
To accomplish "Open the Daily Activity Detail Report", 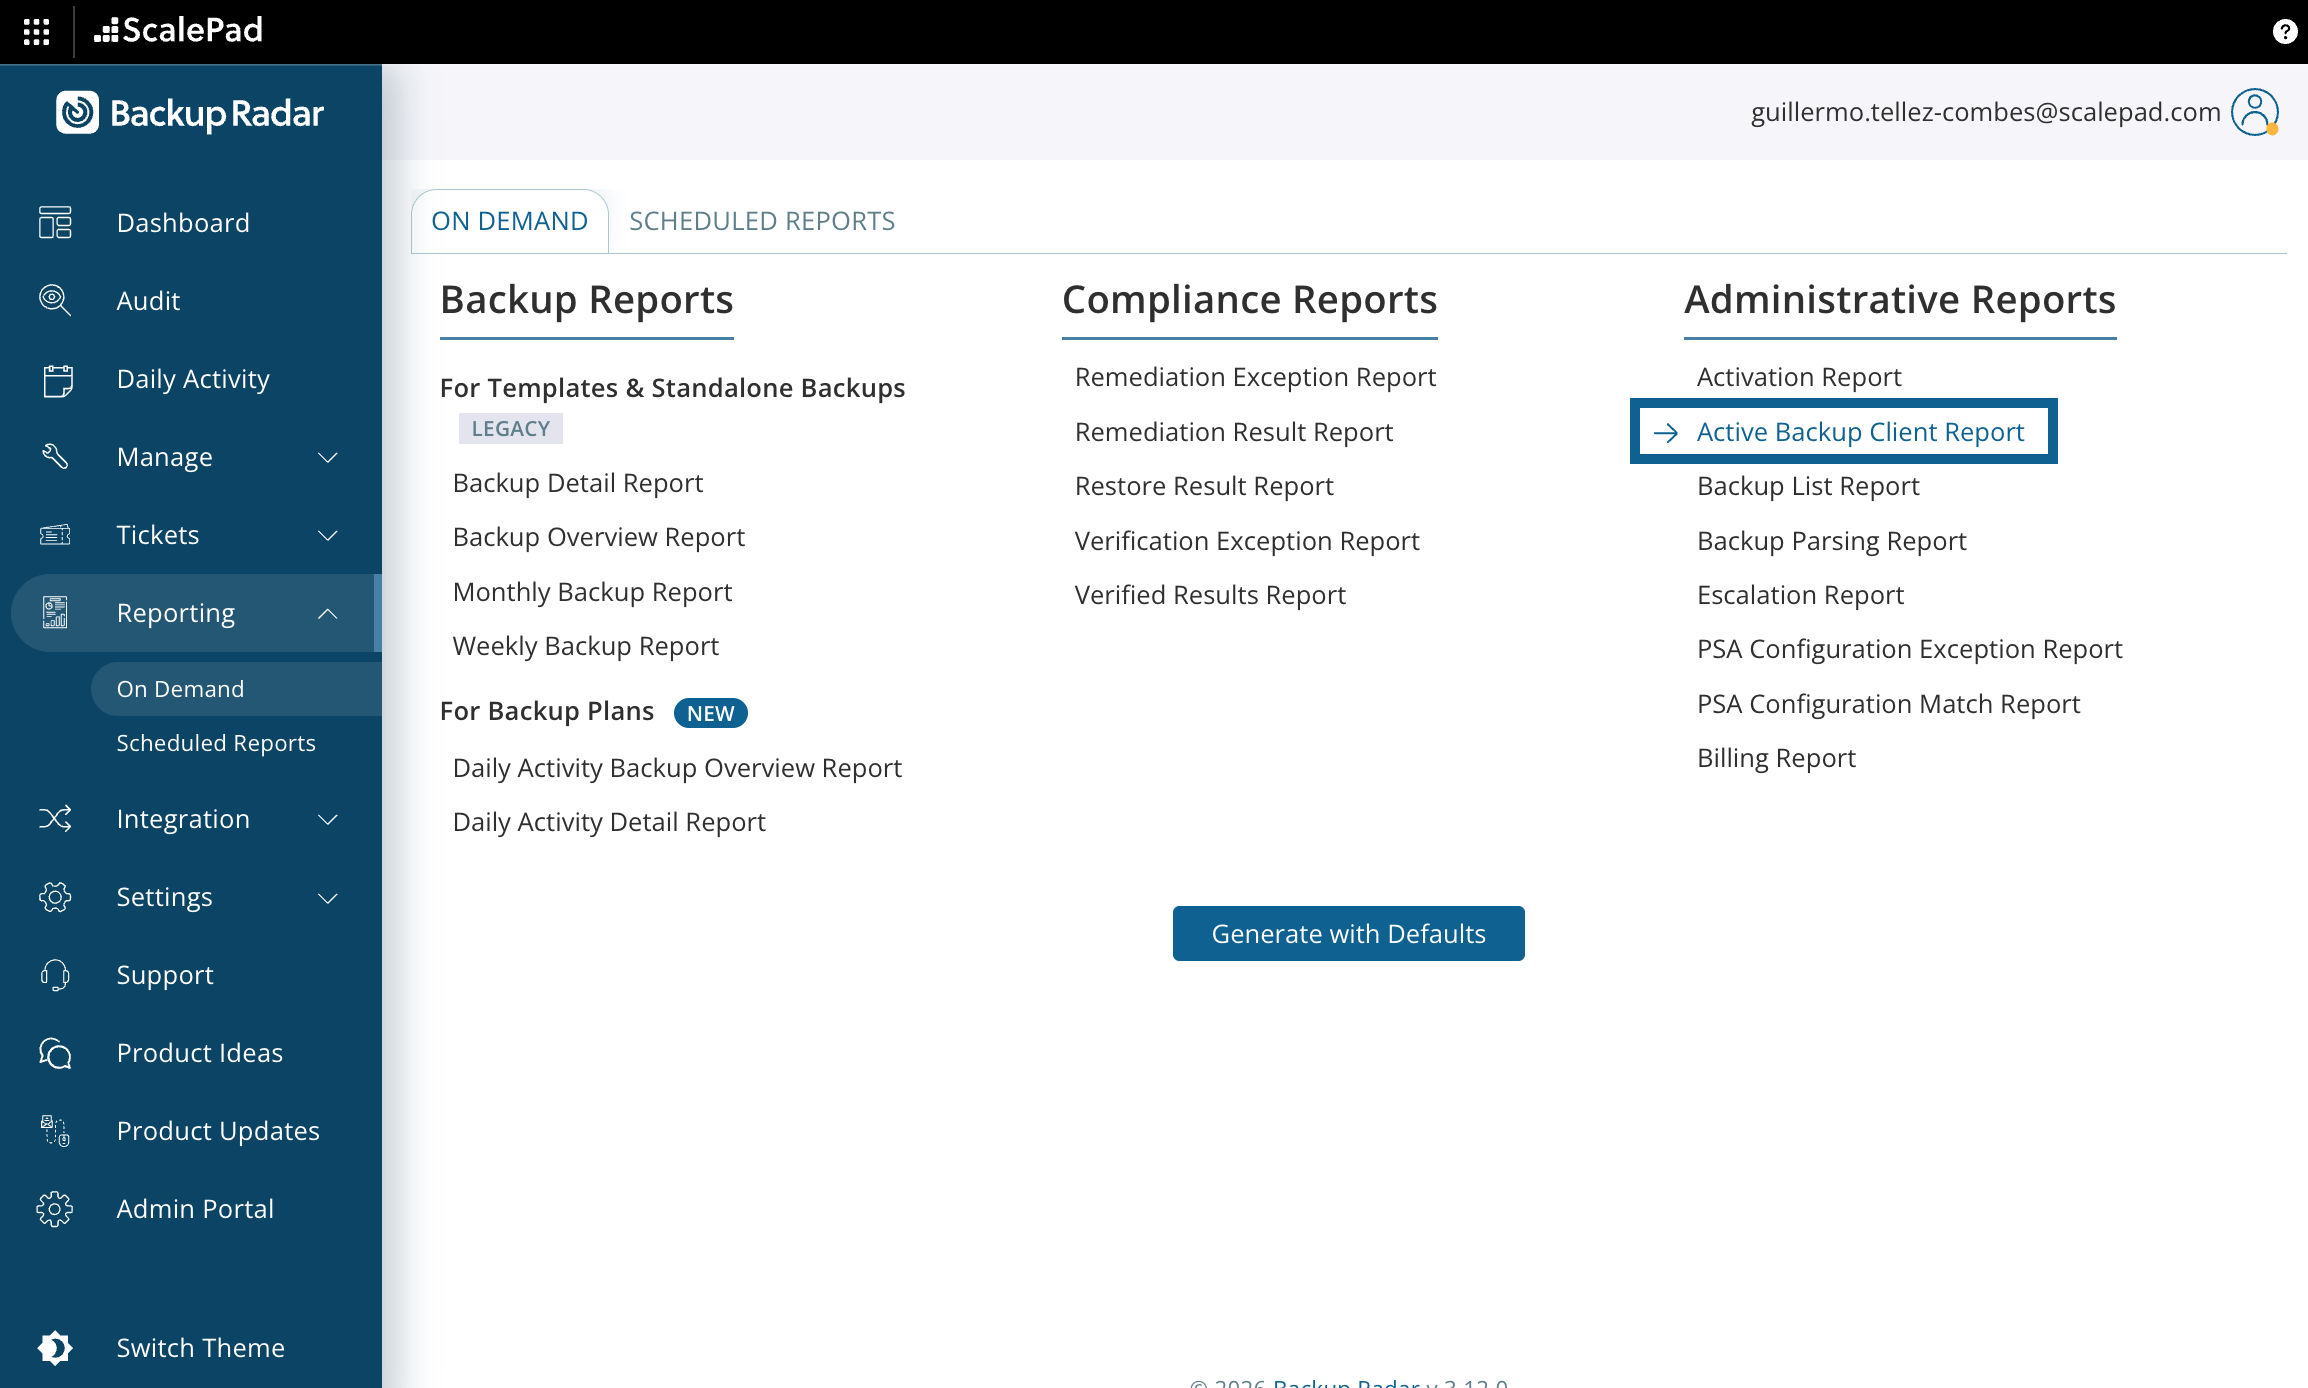I will (x=609, y=822).
